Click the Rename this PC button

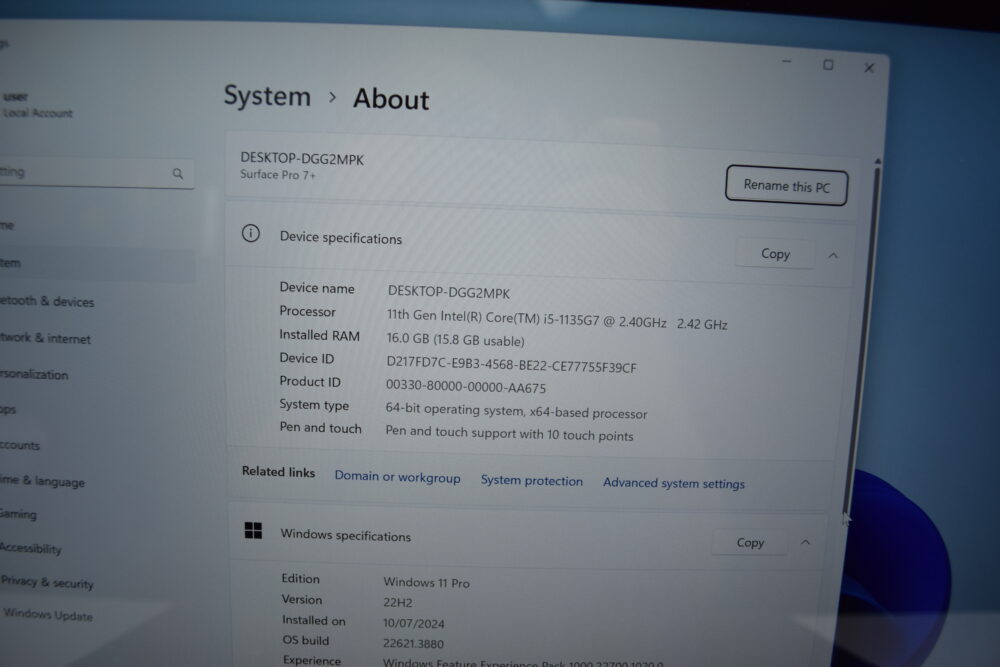tap(786, 186)
